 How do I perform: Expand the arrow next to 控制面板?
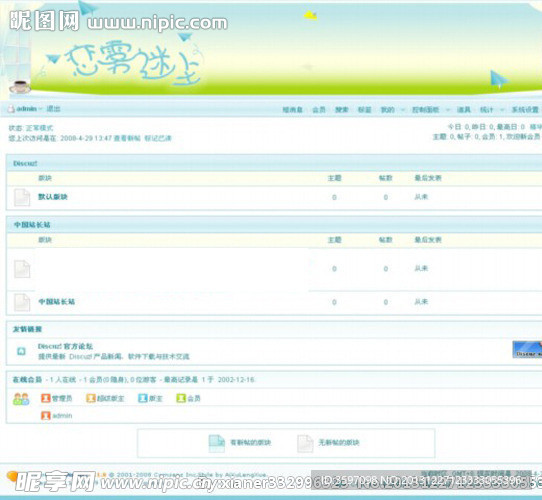[x=447, y=110]
